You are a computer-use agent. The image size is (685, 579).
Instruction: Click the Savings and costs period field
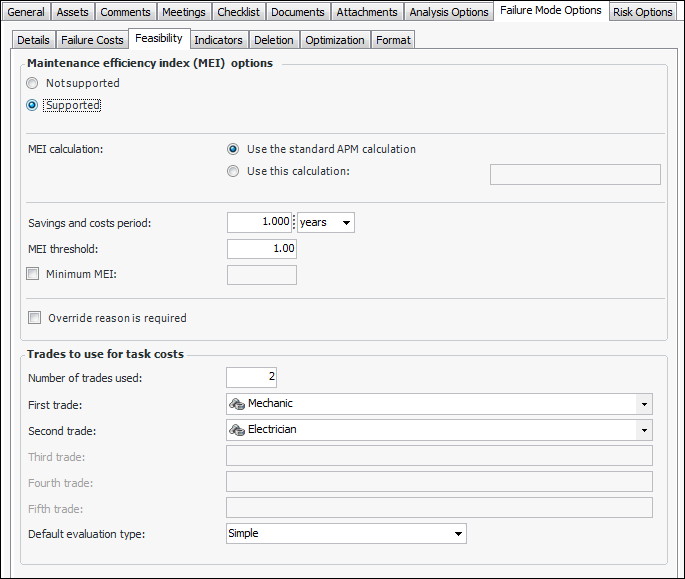point(259,223)
